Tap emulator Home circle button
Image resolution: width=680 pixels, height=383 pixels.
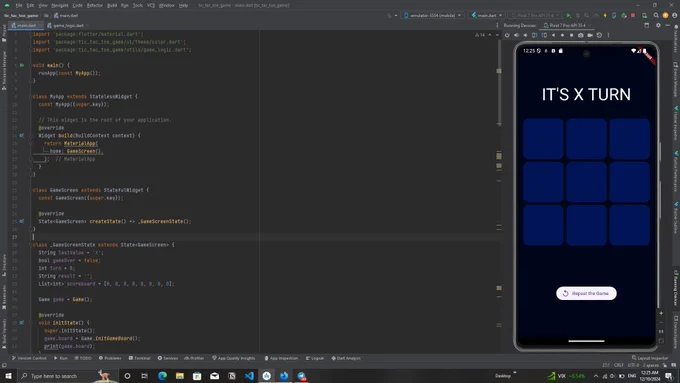click(x=562, y=35)
